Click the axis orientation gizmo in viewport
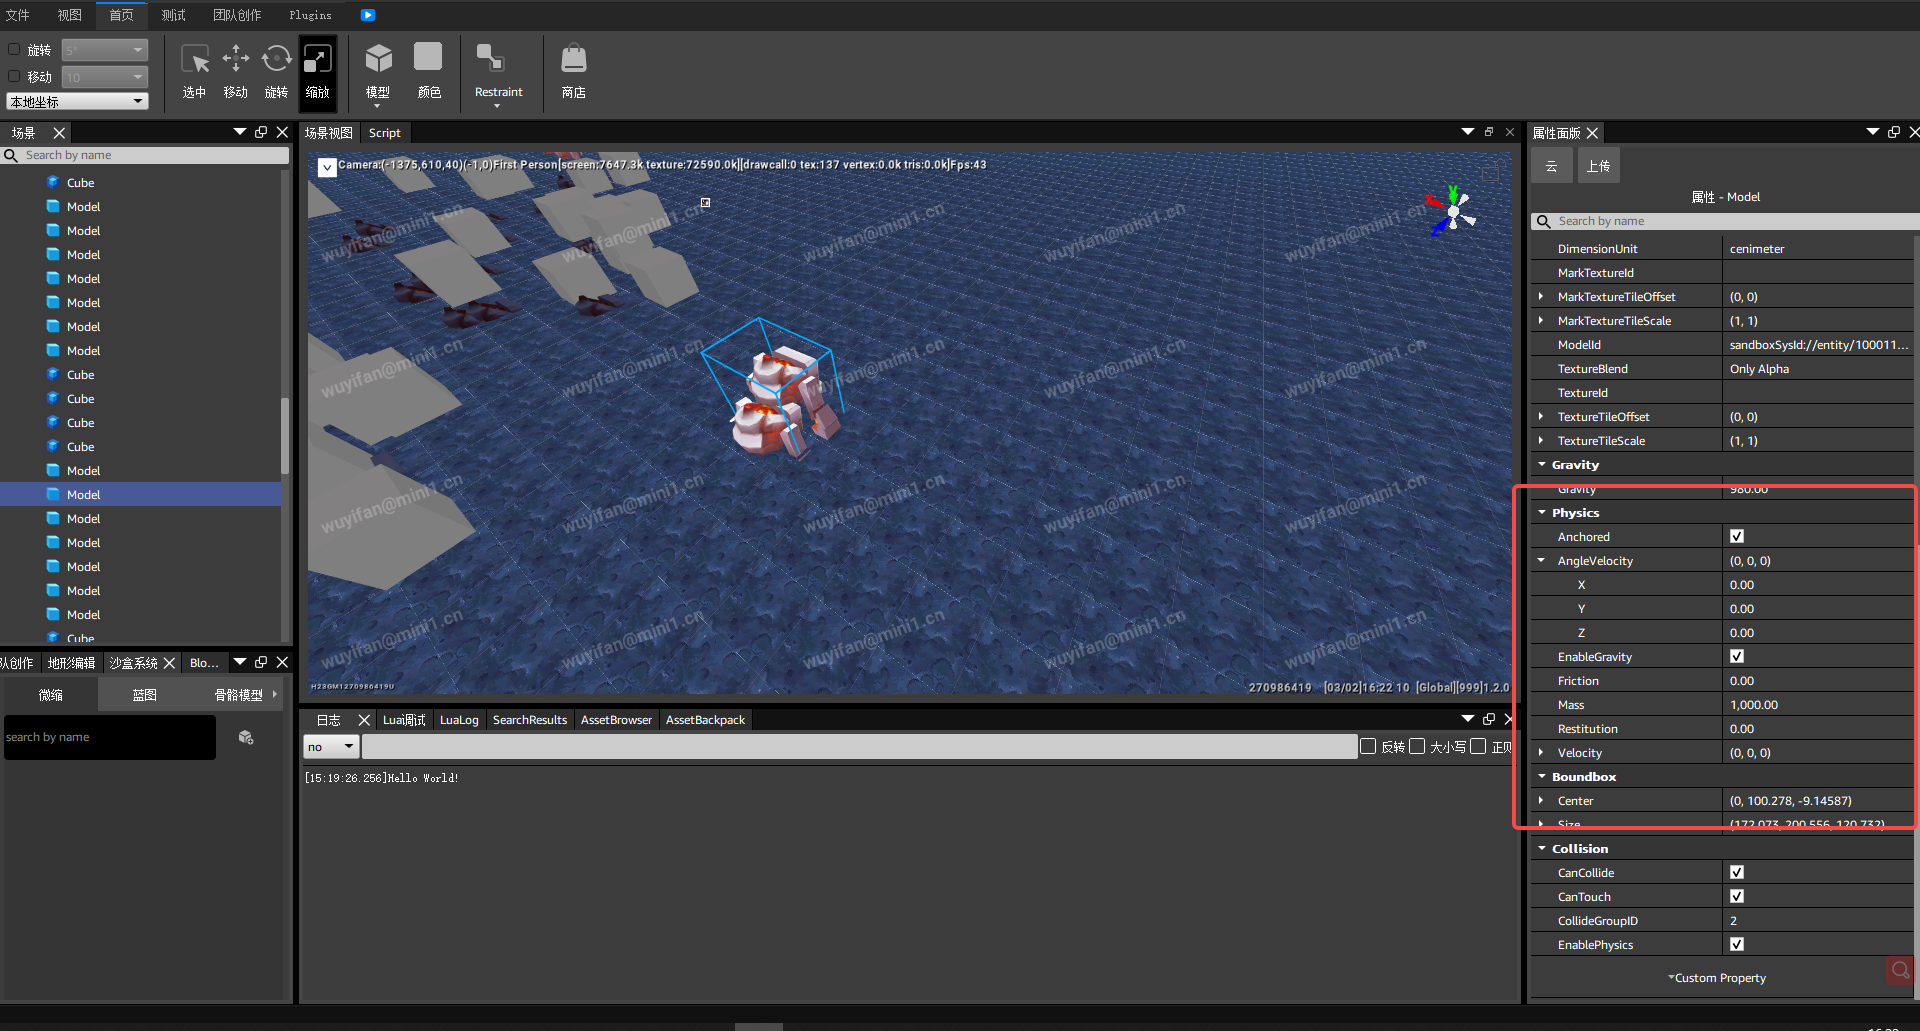The width and height of the screenshot is (1920, 1031). [1452, 212]
